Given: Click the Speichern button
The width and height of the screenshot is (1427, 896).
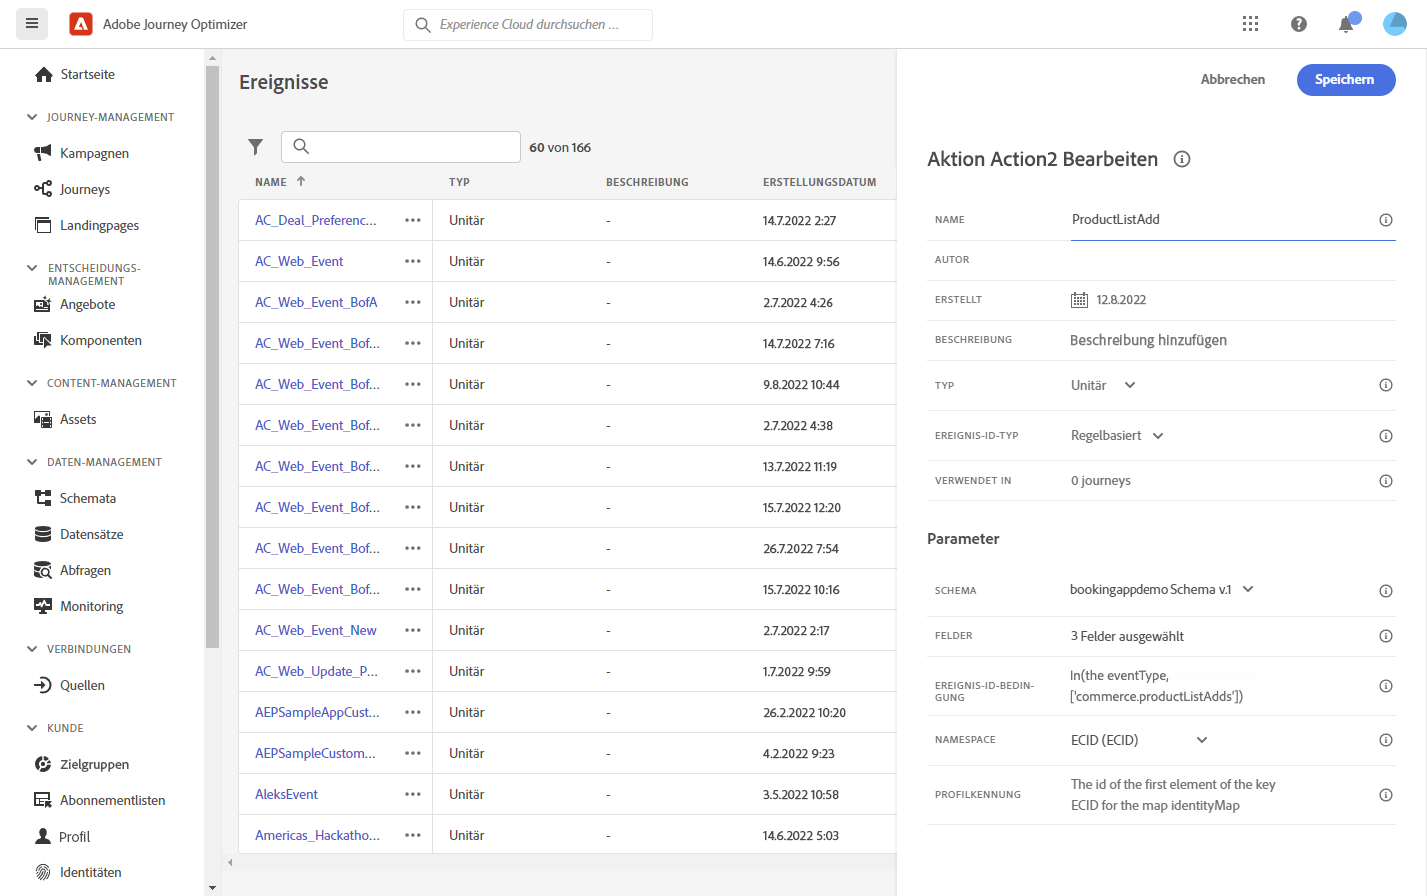Looking at the screenshot, I should [x=1345, y=80].
